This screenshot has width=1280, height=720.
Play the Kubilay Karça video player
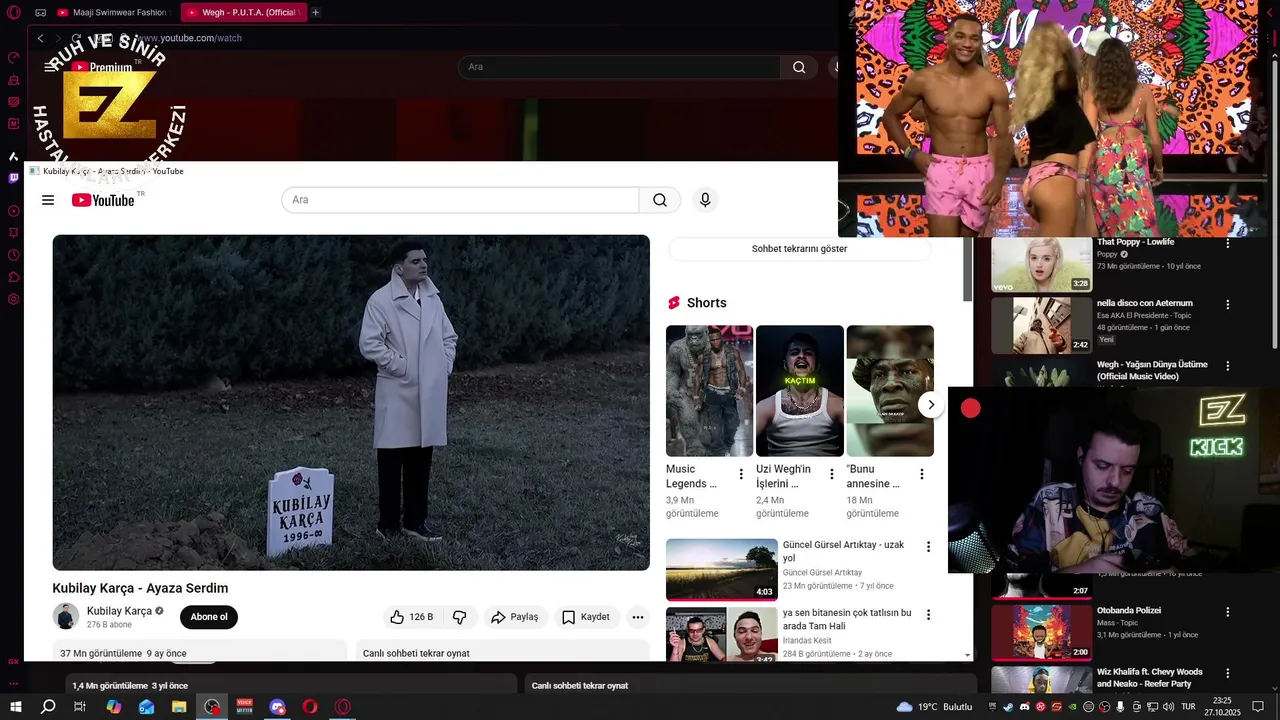tap(351, 403)
